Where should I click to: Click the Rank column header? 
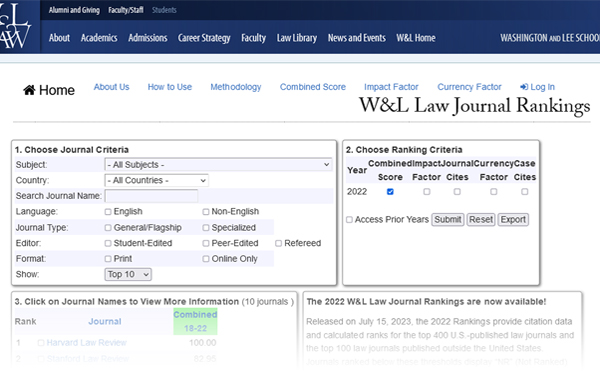(25, 322)
